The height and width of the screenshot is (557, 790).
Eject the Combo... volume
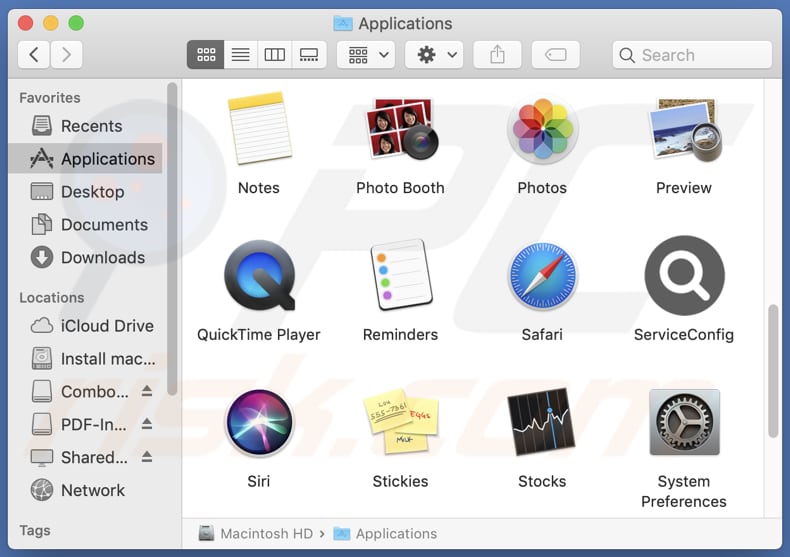click(147, 391)
